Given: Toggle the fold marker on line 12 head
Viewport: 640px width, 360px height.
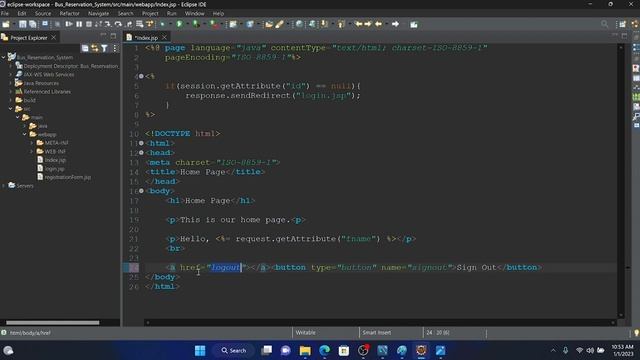Looking at the screenshot, I should pyautogui.click(x=141, y=153).
